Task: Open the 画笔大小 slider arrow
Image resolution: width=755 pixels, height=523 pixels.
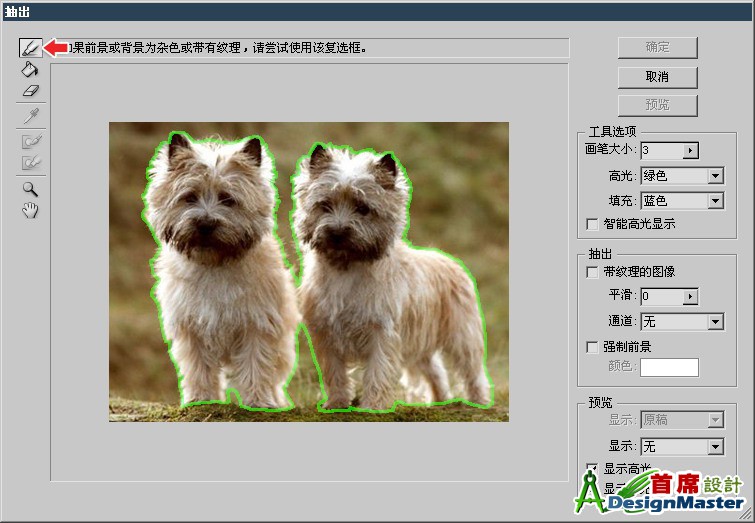Action: click(x=690, y=150)
